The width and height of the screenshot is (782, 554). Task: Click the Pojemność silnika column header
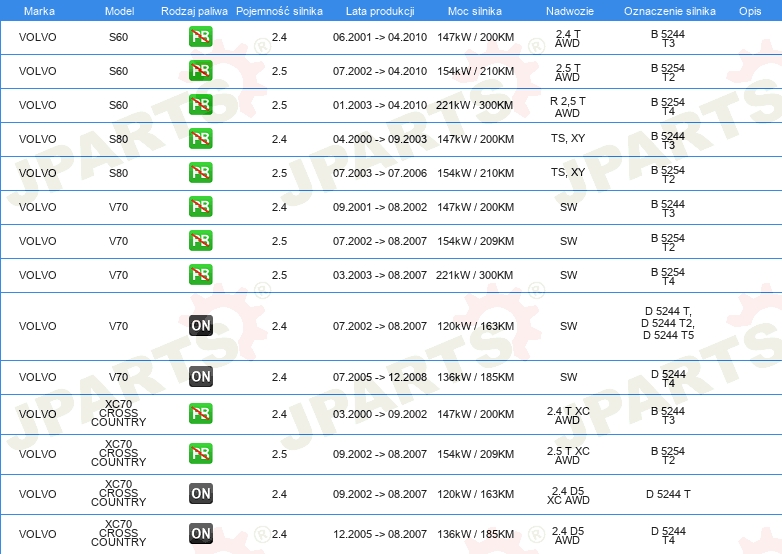[279, 11]
